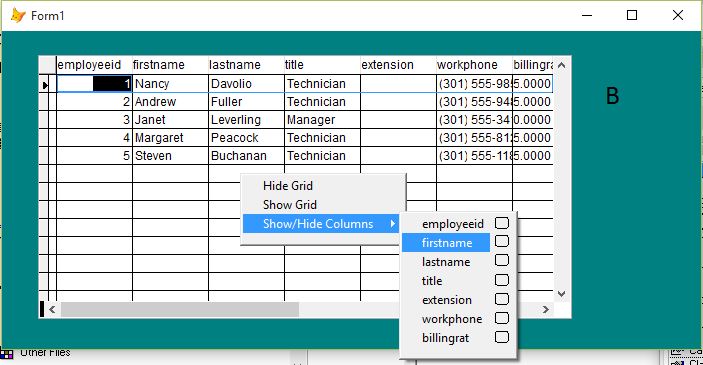703x365 pixels.
Task: Click the horizontal scrollbar thumb
Action: 180,309
